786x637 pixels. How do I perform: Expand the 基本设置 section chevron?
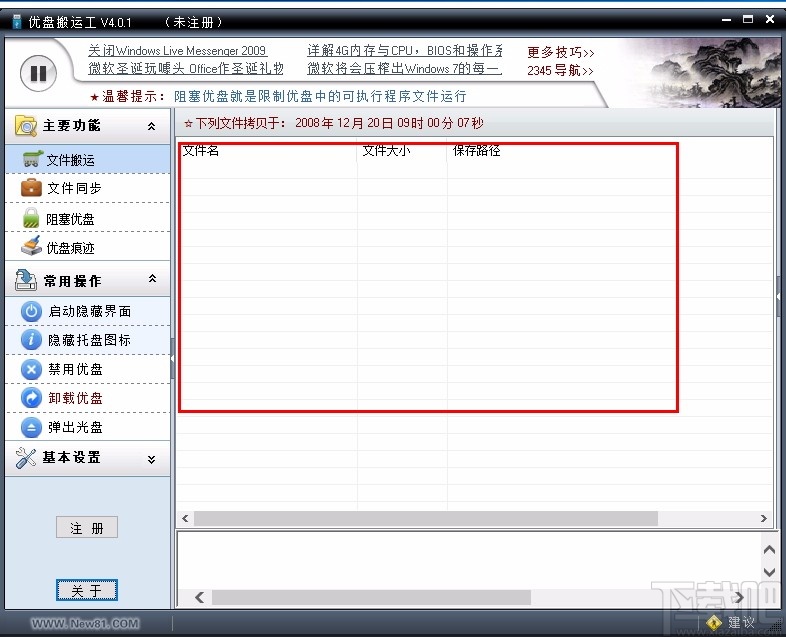point(151,459)
